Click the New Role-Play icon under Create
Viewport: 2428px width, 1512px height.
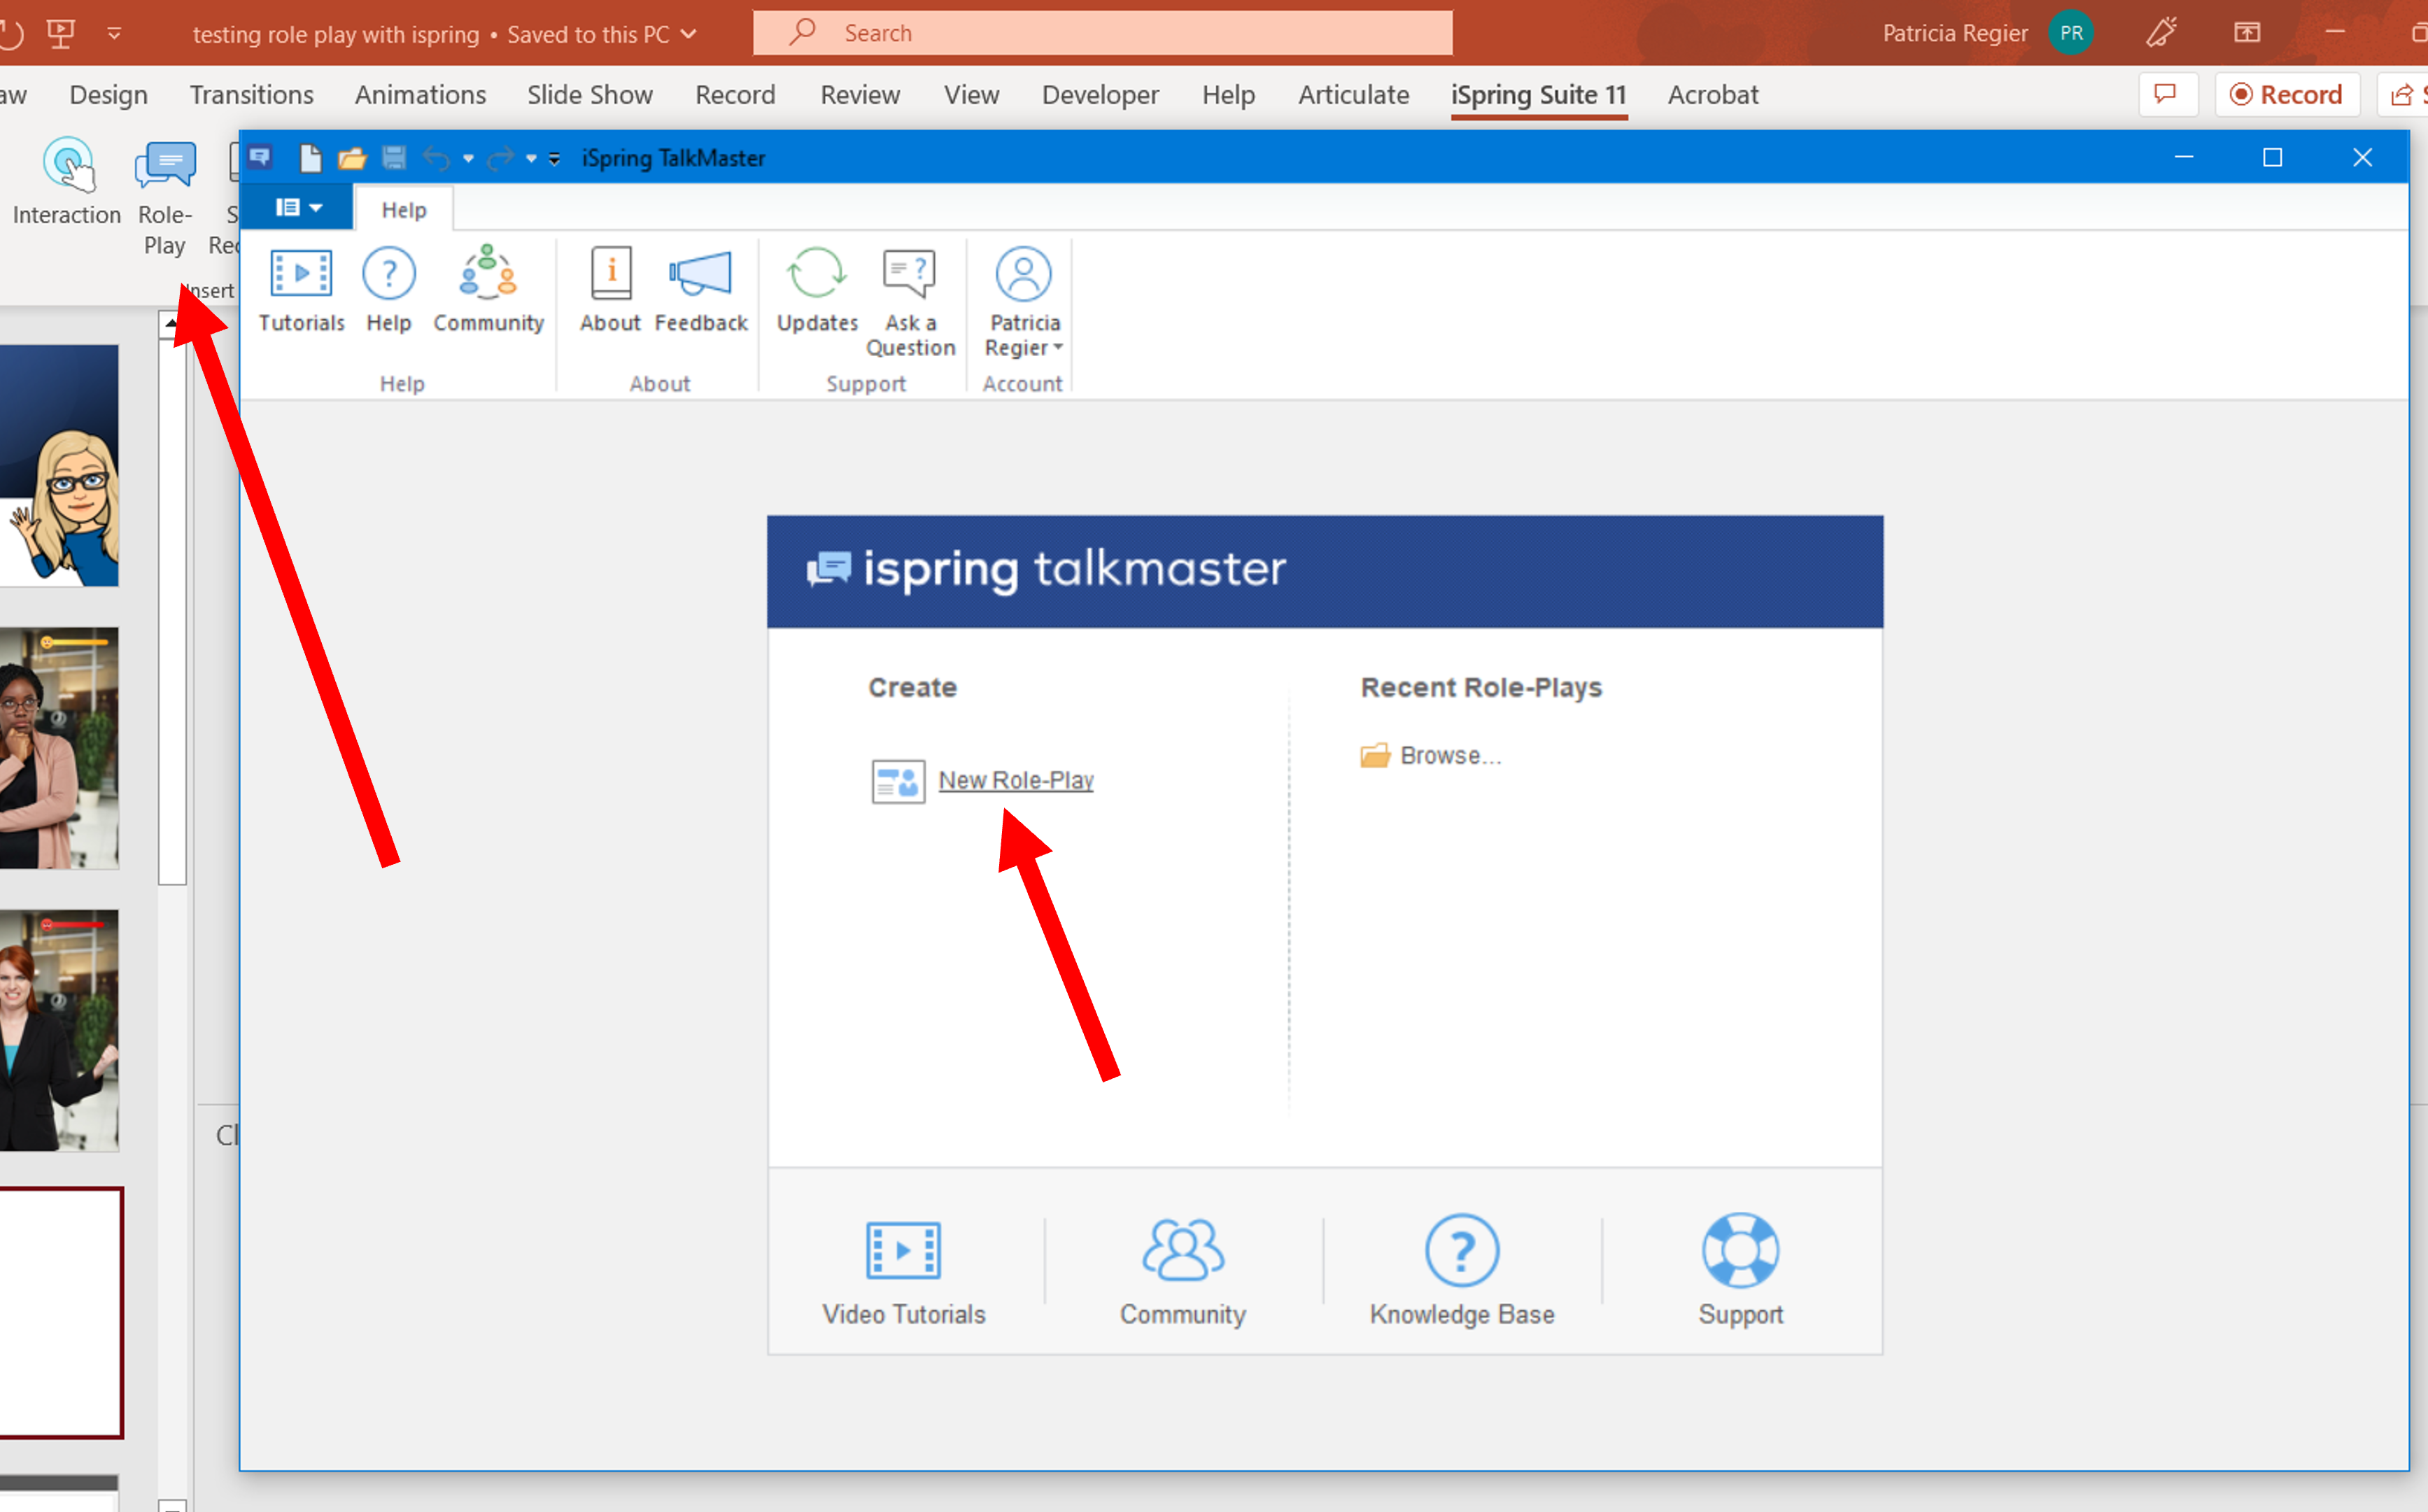coord(898,781)
